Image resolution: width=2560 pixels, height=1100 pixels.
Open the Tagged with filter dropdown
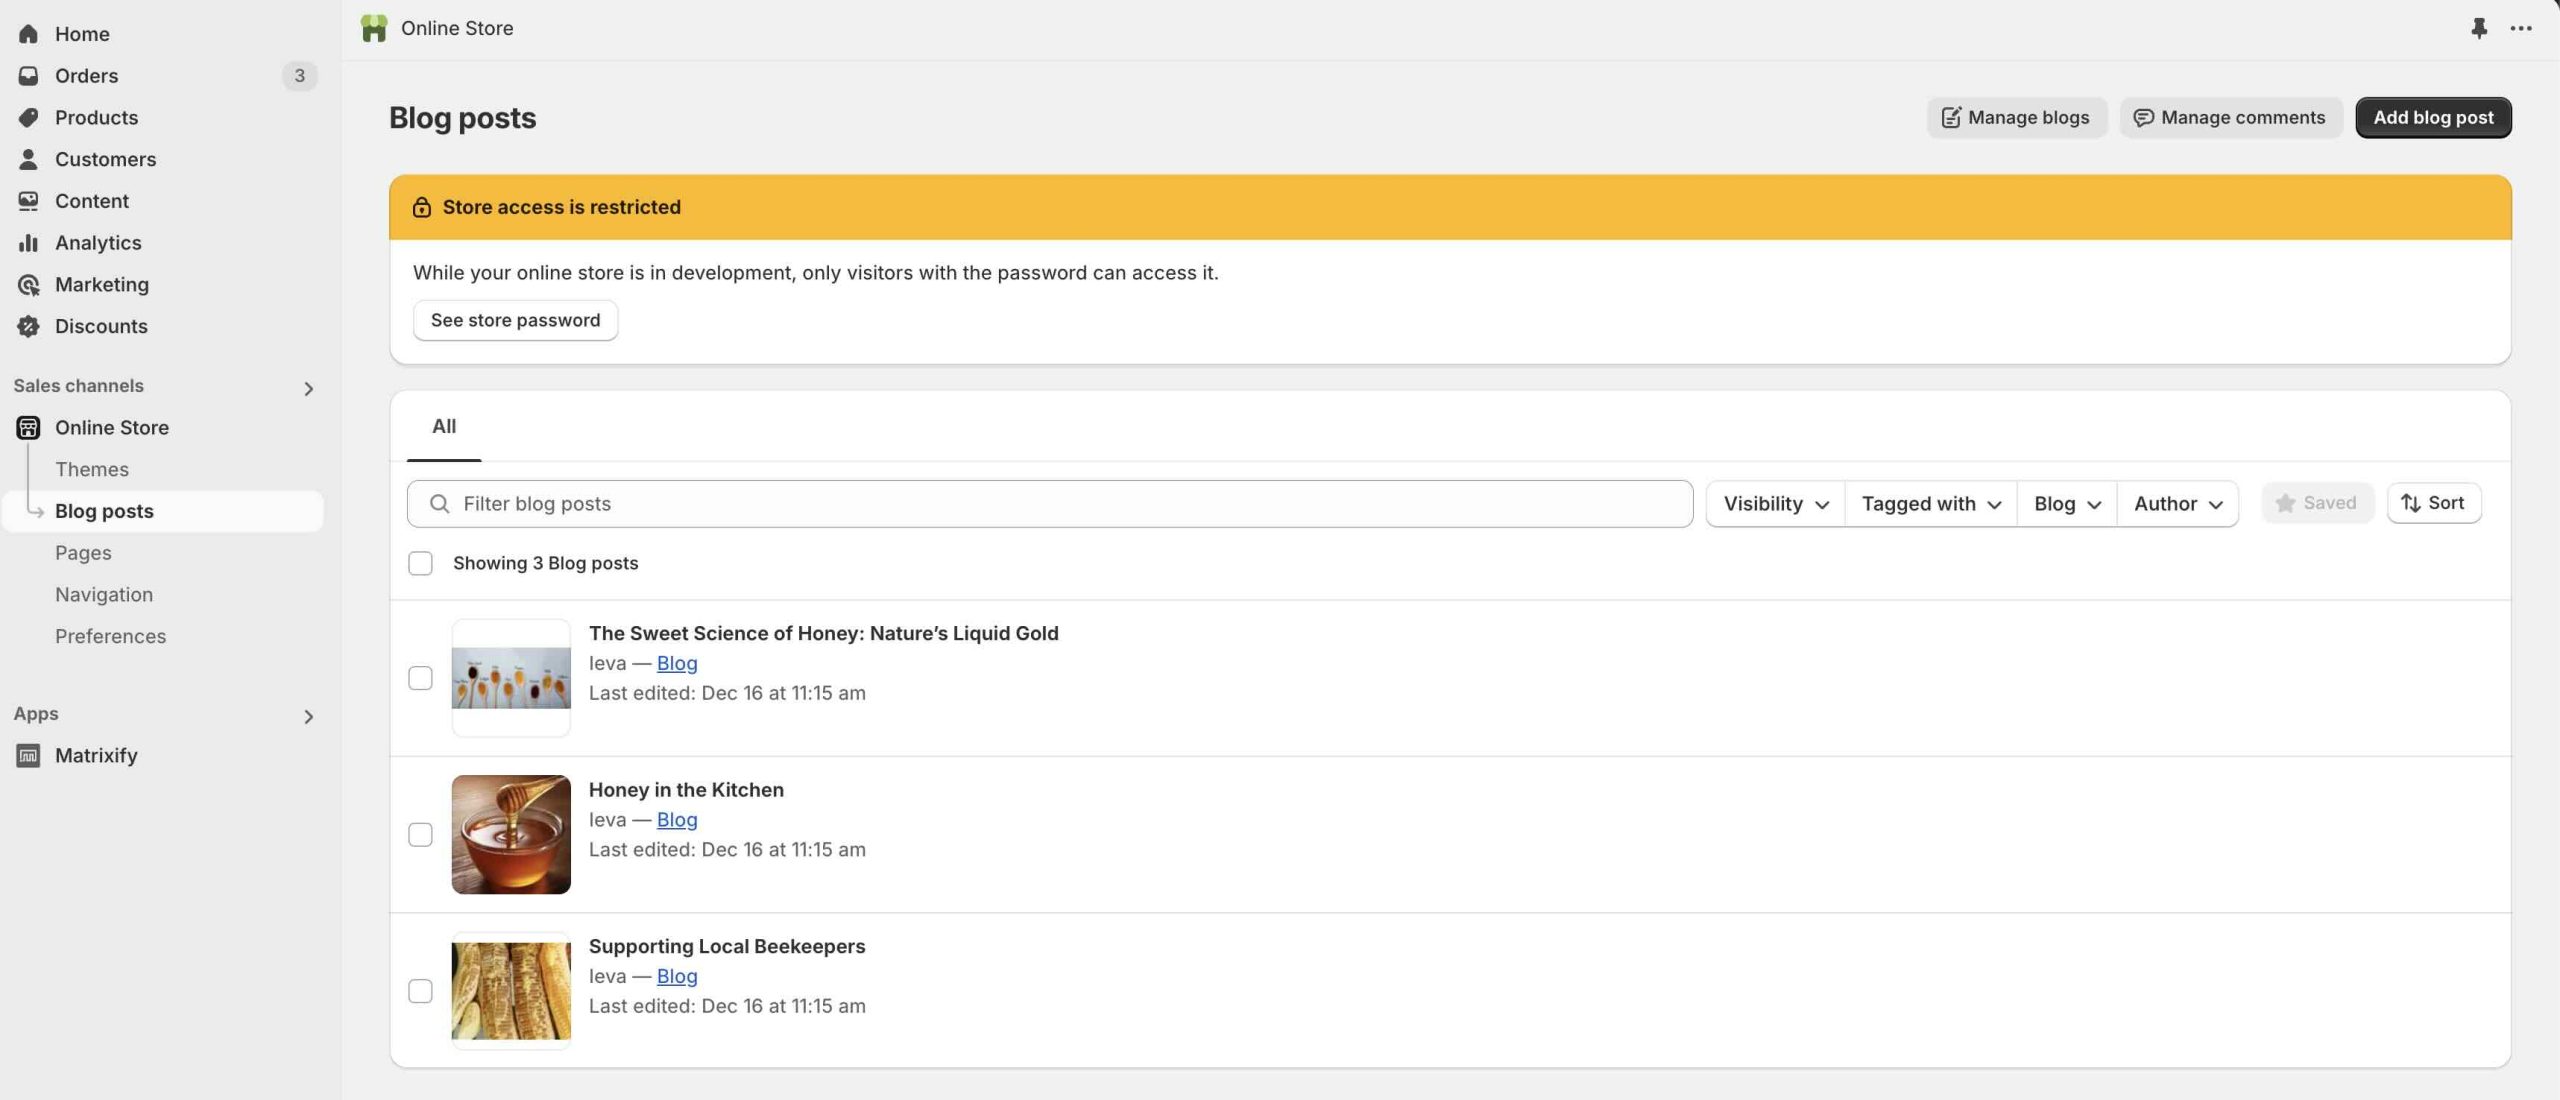tap(1930, 504)
